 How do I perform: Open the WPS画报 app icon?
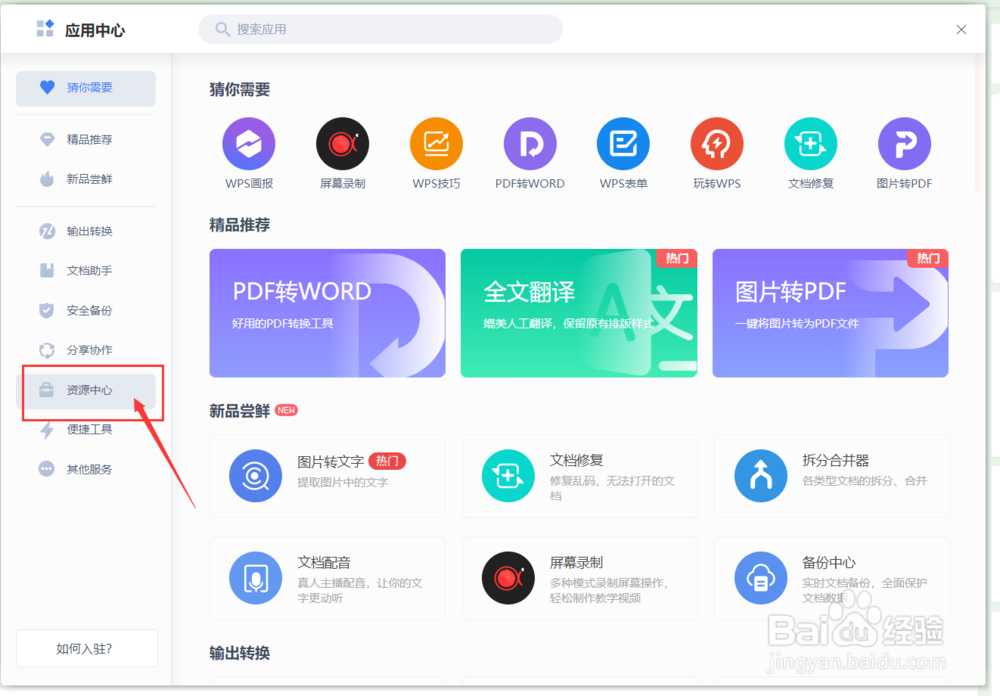click(249, 144)
